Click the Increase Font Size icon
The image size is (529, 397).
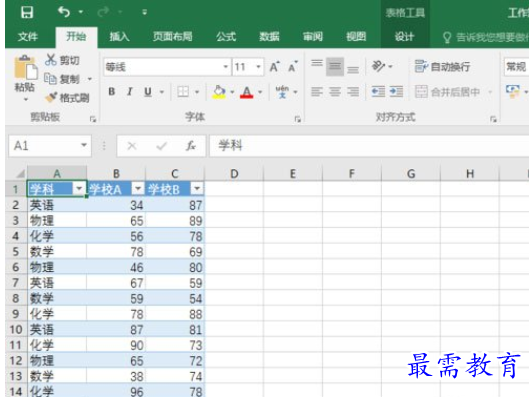[275, 67]
